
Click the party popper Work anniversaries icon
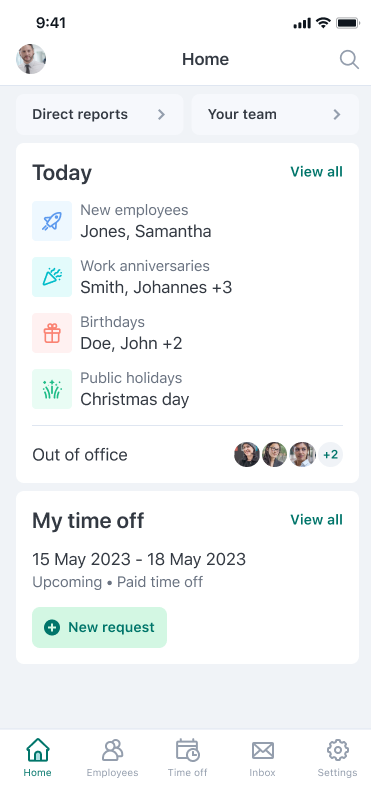point(52,277)
